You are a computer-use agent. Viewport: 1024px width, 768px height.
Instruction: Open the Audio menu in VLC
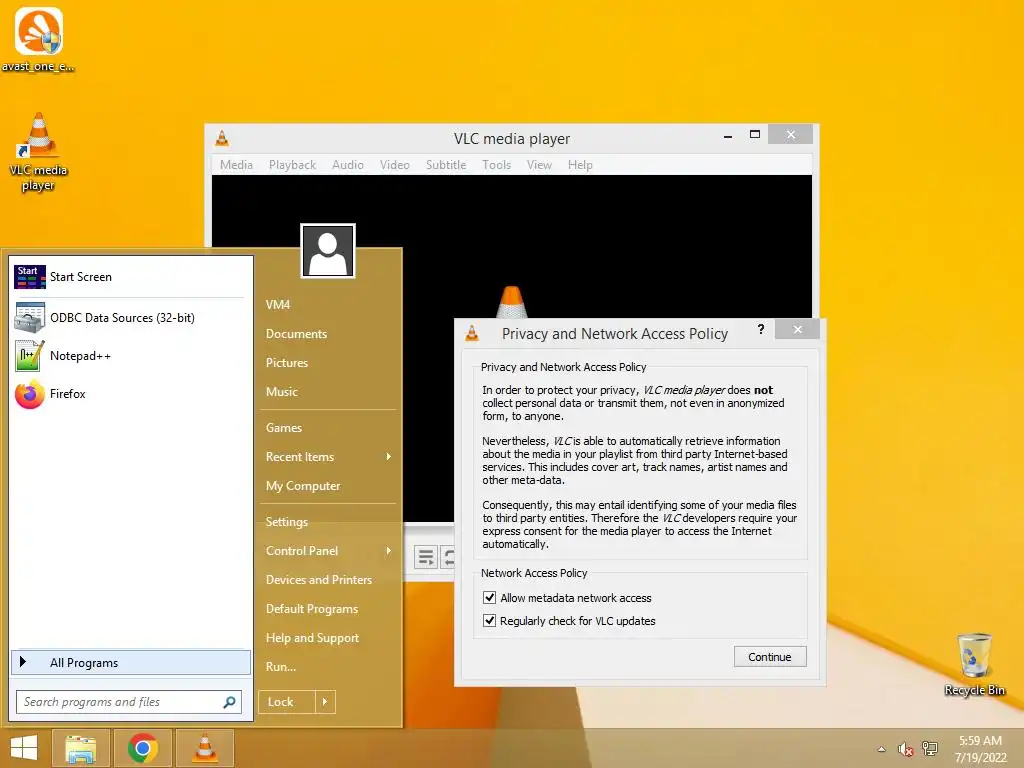coord(347,165)
